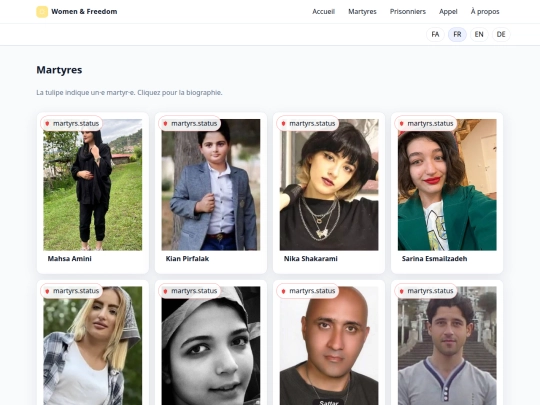Click the Women & Freedom site title

(84, 12)
